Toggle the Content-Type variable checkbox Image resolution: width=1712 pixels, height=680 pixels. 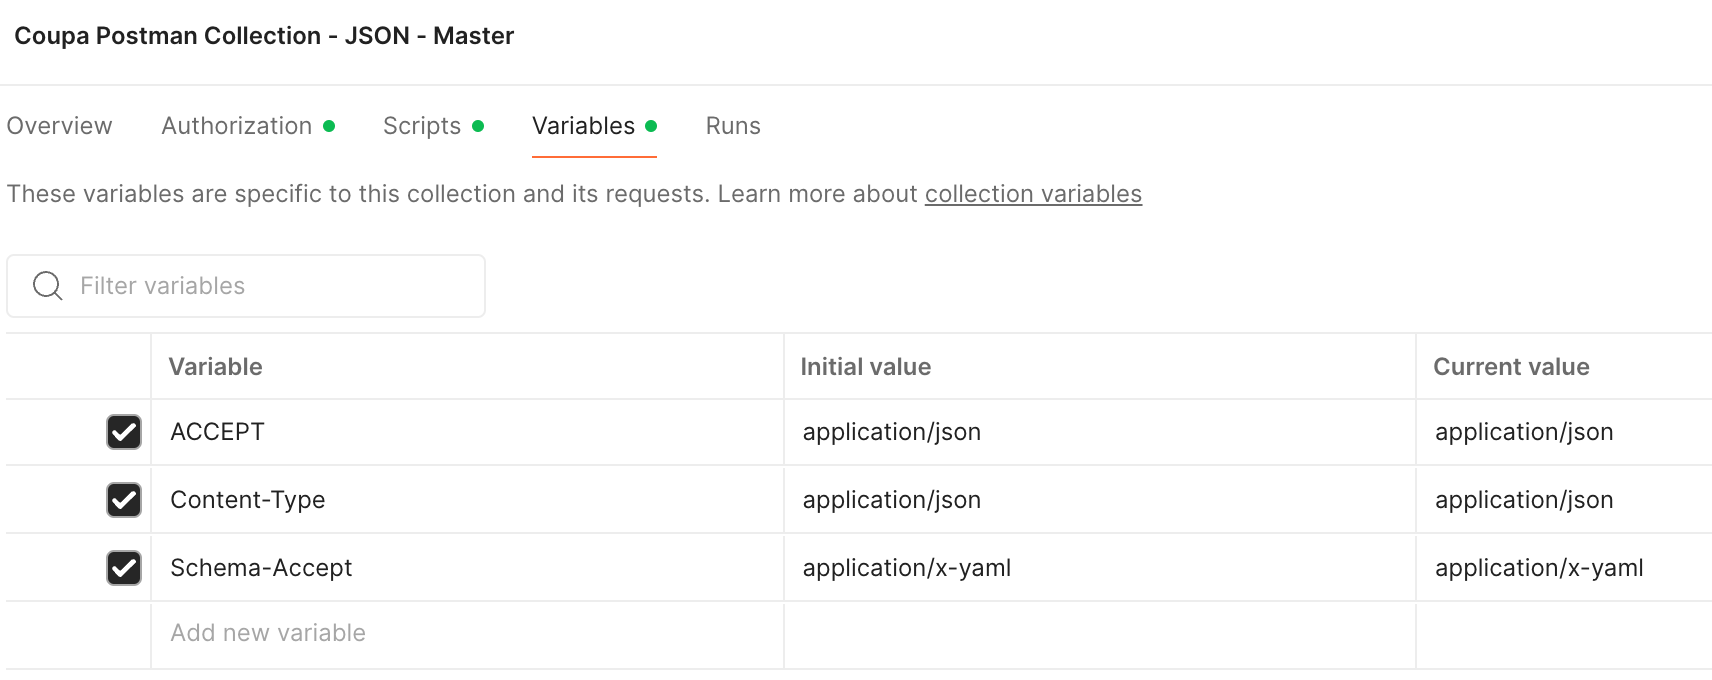click(x=124, y=500)
